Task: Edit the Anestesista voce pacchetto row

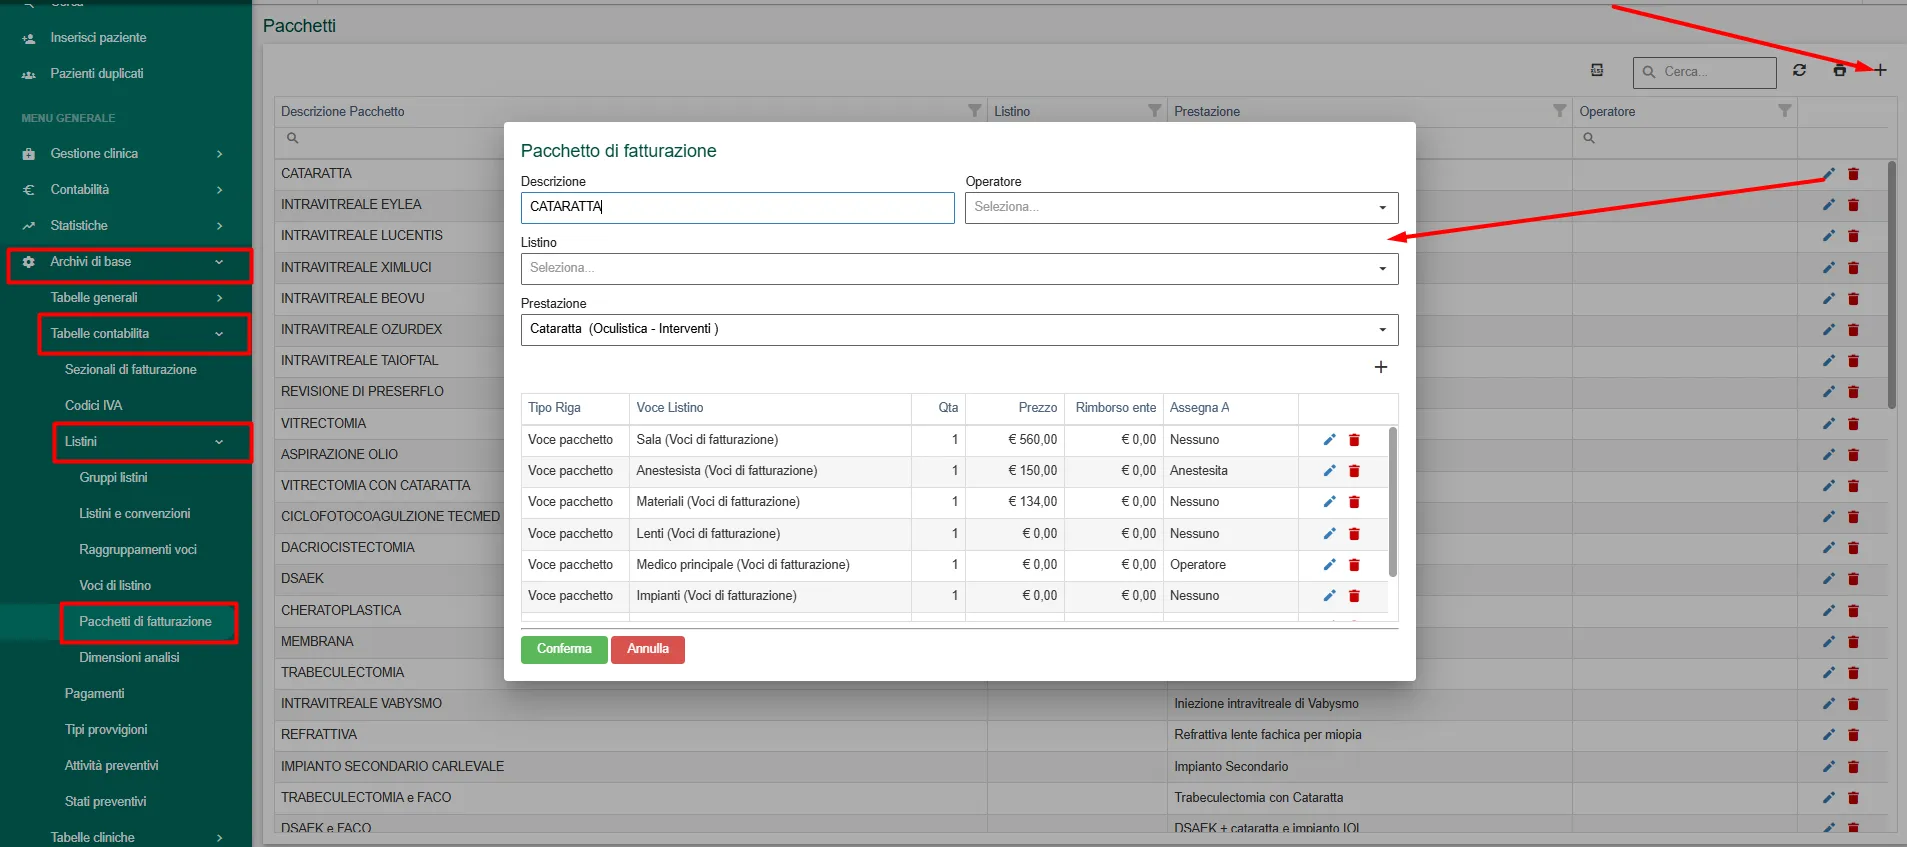Action: tap(1329, 470)
